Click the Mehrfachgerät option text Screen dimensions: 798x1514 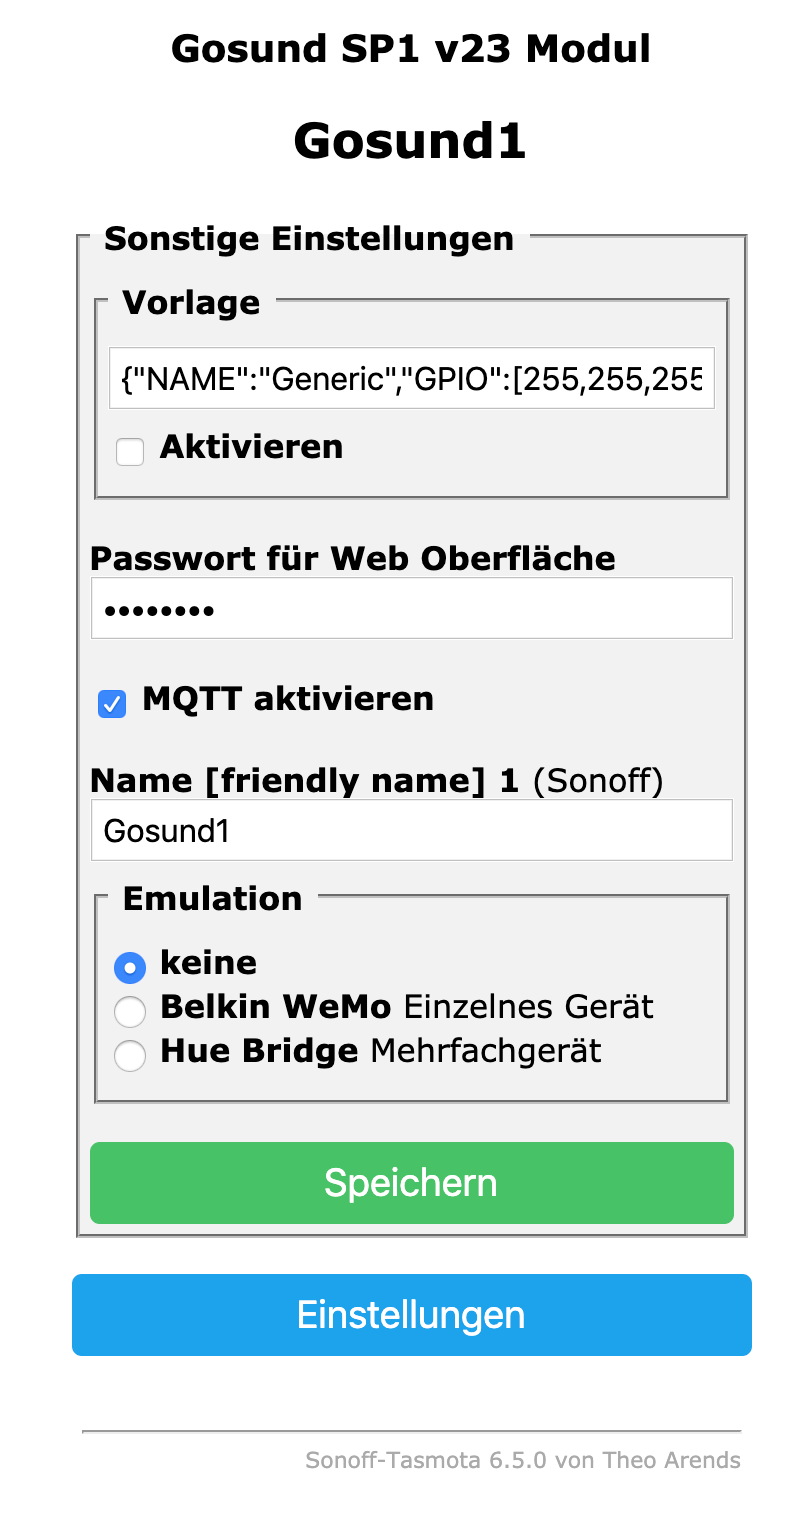486,1051
